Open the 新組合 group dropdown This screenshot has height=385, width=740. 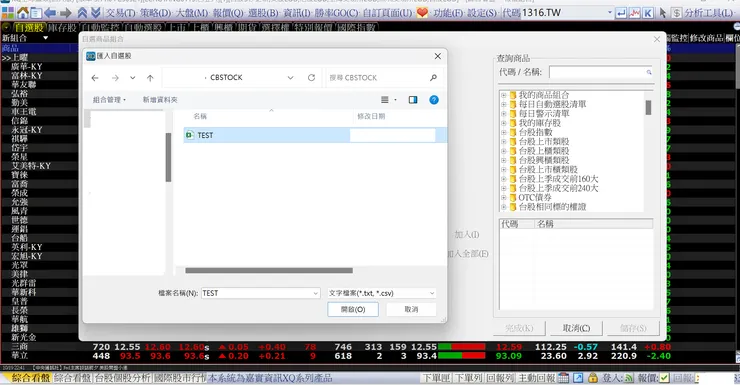pos(46,38)
